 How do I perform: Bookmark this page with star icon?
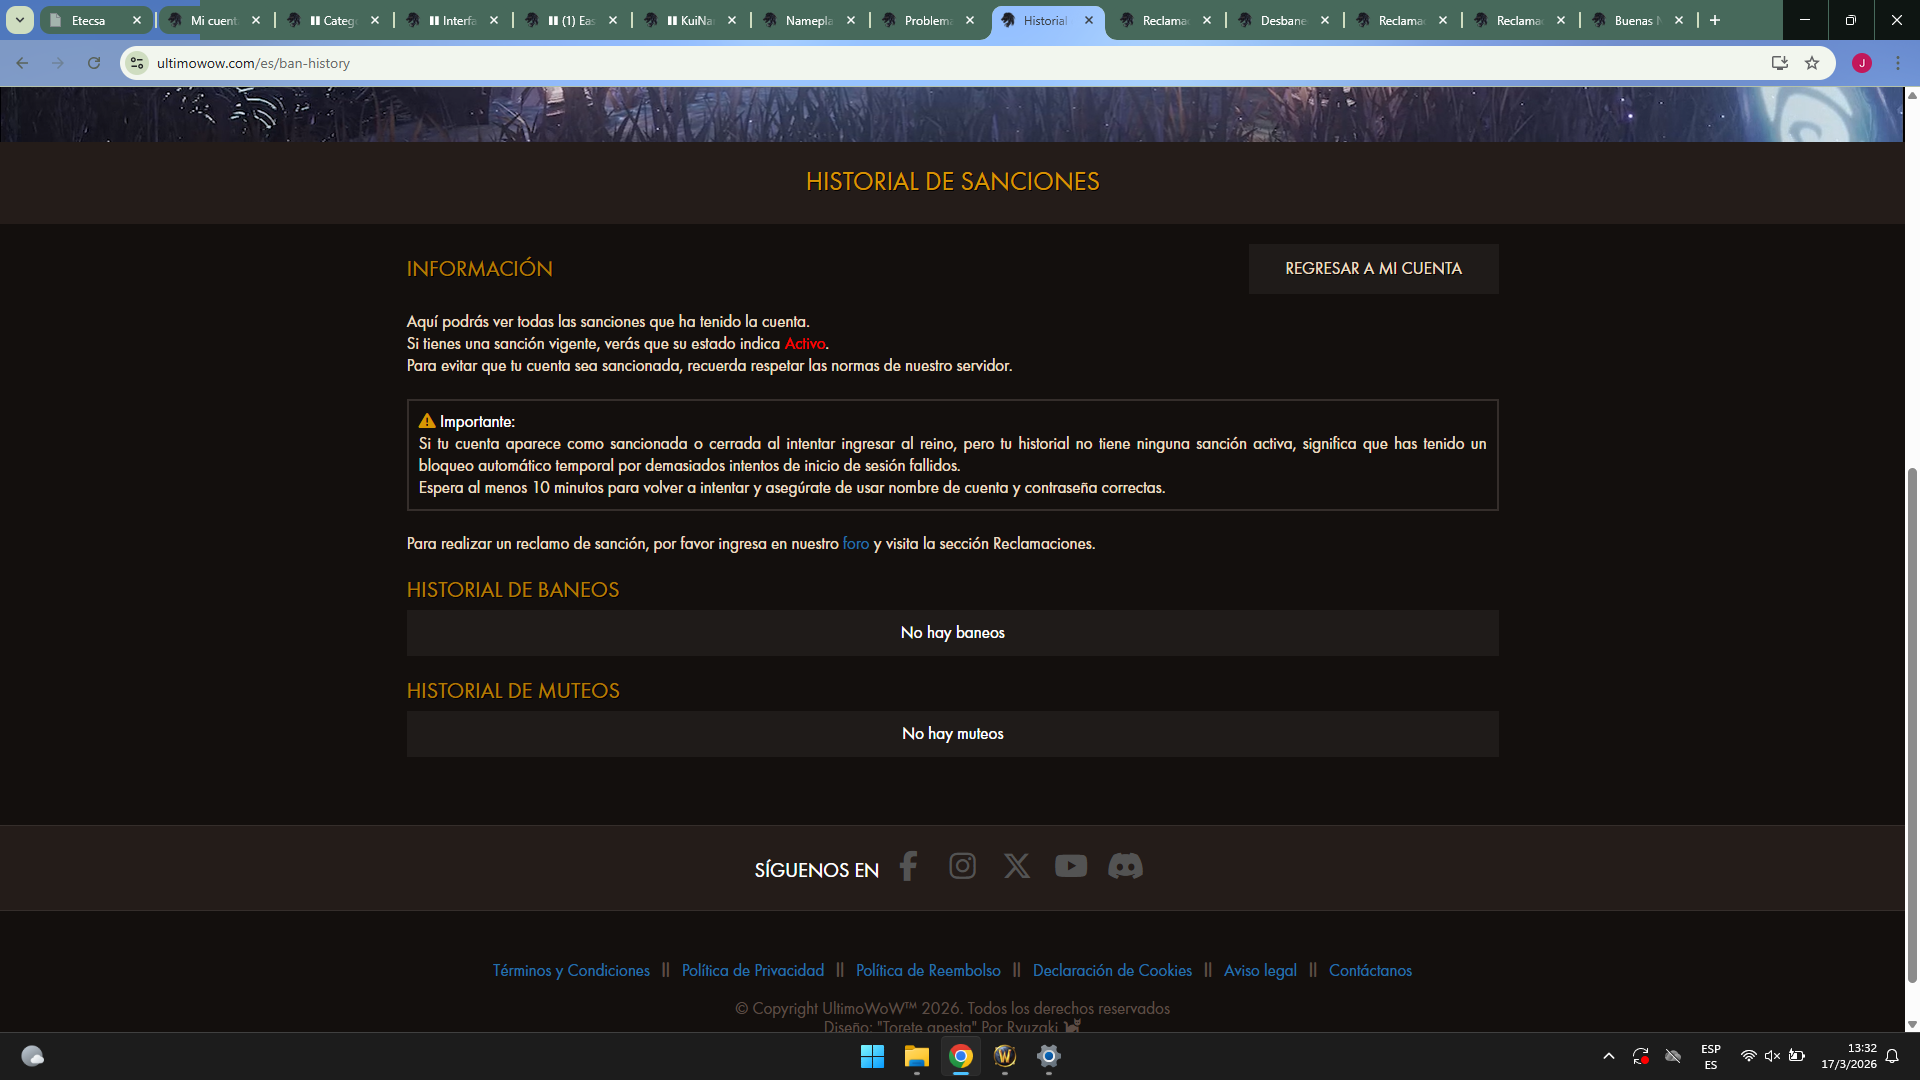pos(1812,63)
